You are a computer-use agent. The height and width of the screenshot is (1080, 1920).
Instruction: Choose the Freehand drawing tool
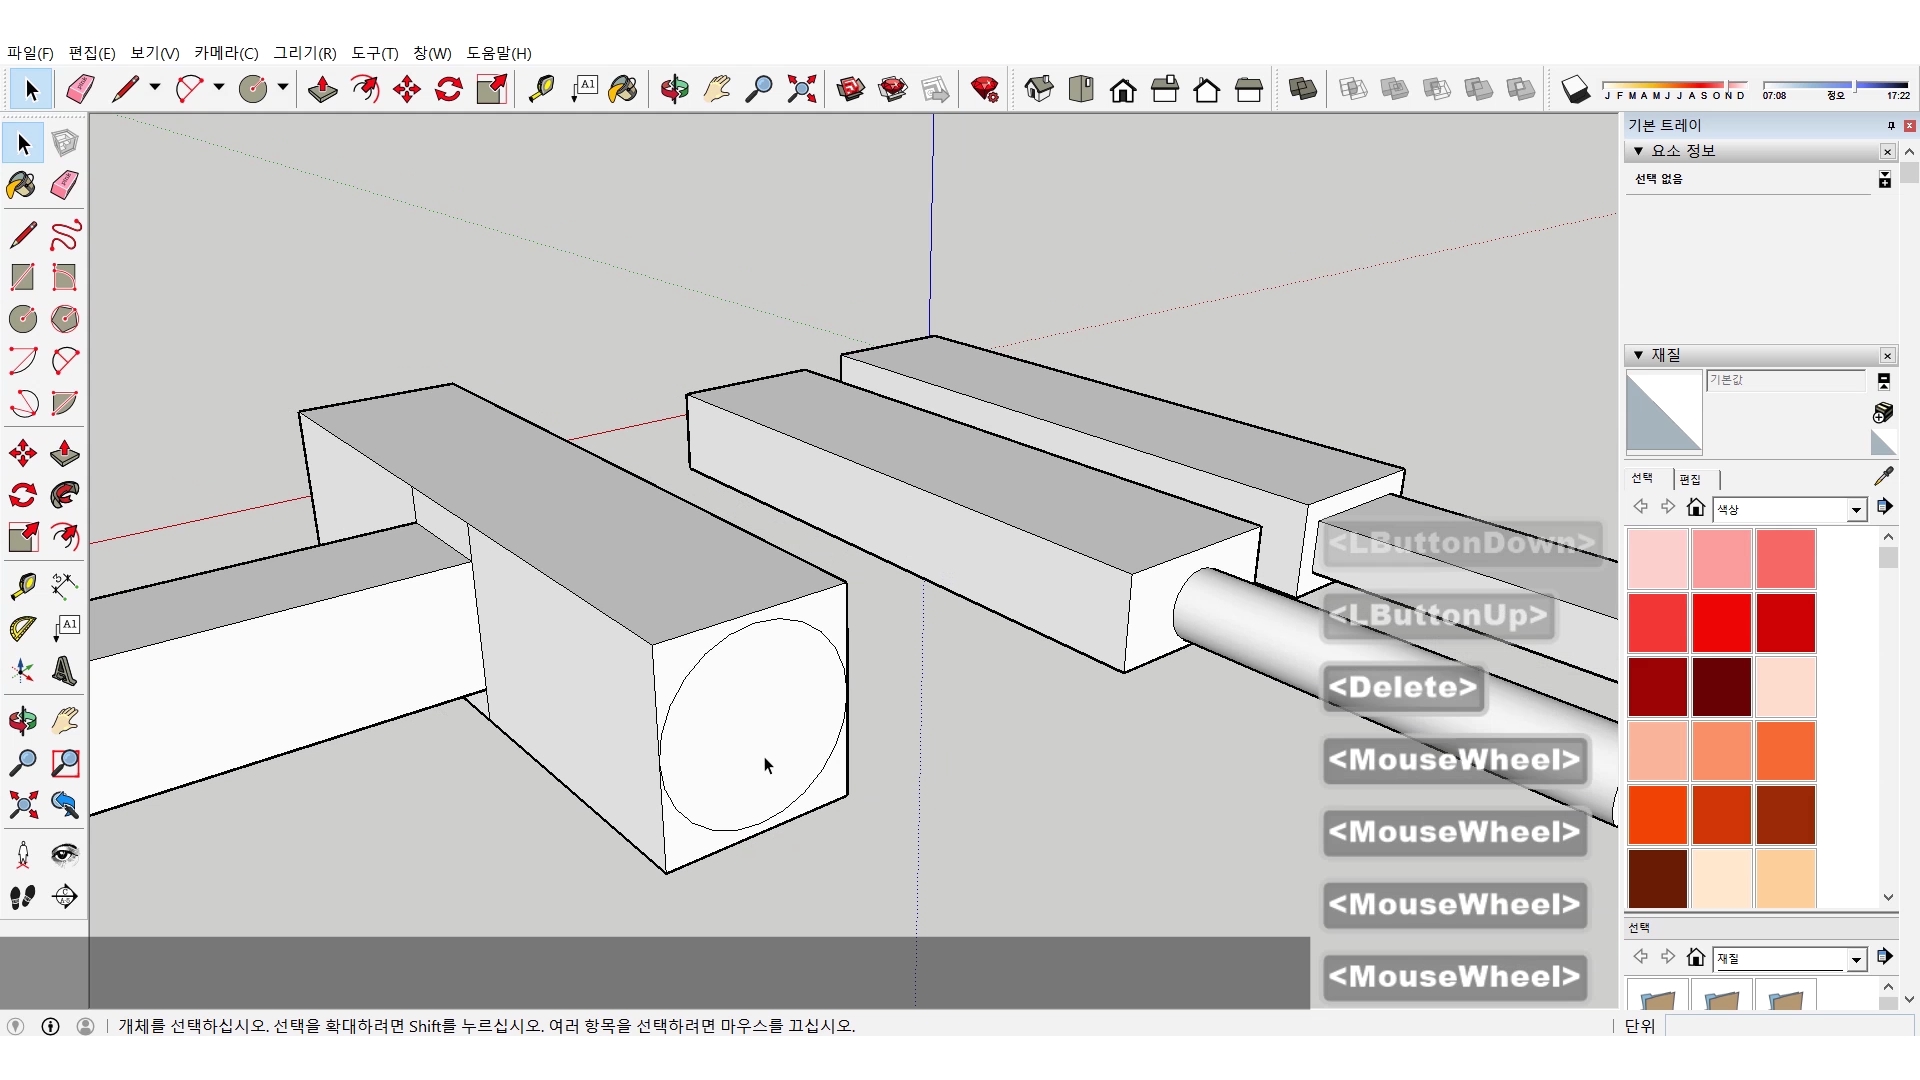pyautogui.click(x=65, y=236)
